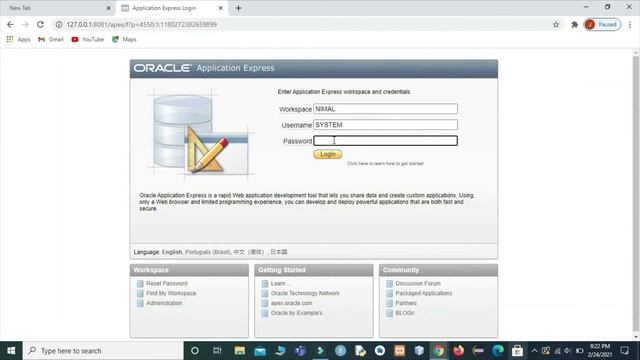
Task: Open Reset Password link
Action: point(167,283)
